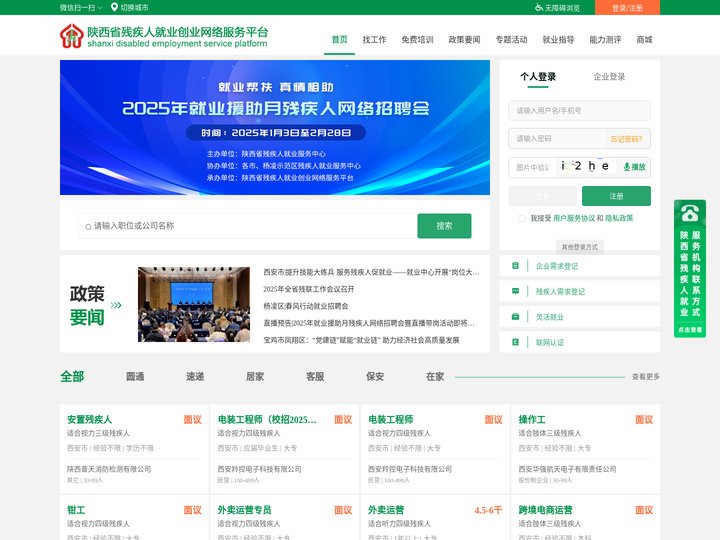Select the 居家 job category tab
The width and height of the screenshot is (720, 540).
coord(255,377)
